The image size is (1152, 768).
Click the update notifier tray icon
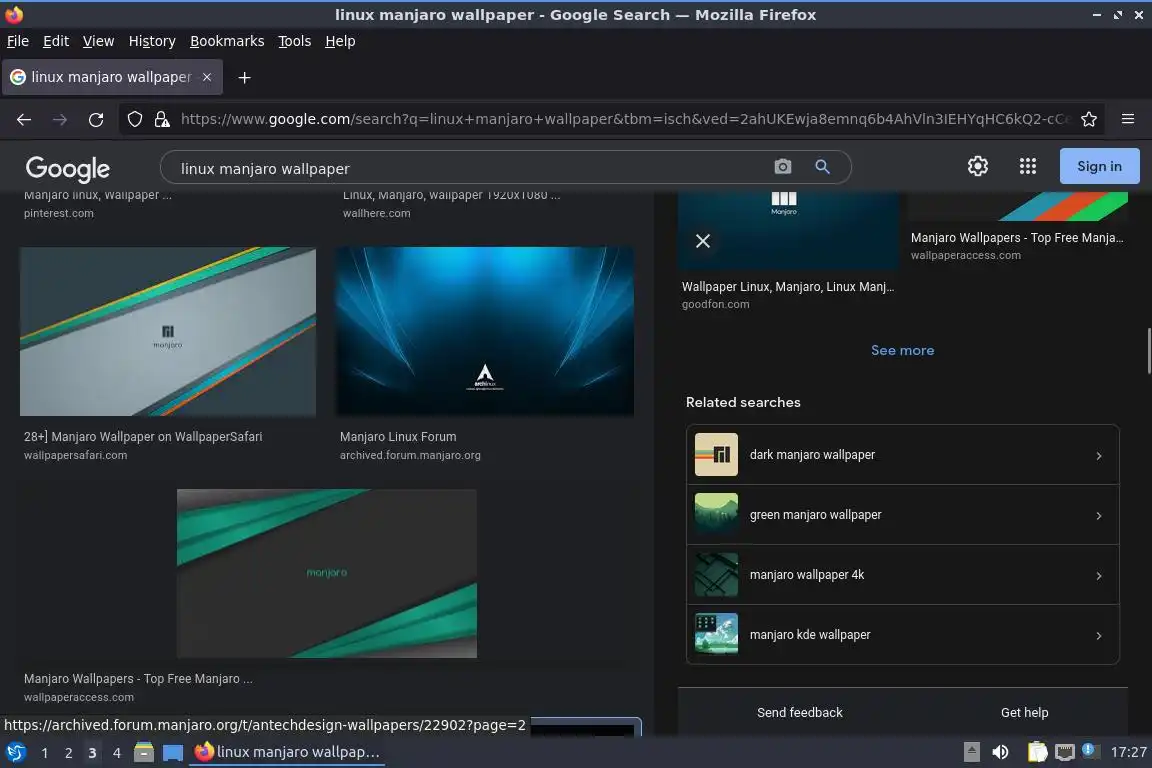[x=1090, y=750]
